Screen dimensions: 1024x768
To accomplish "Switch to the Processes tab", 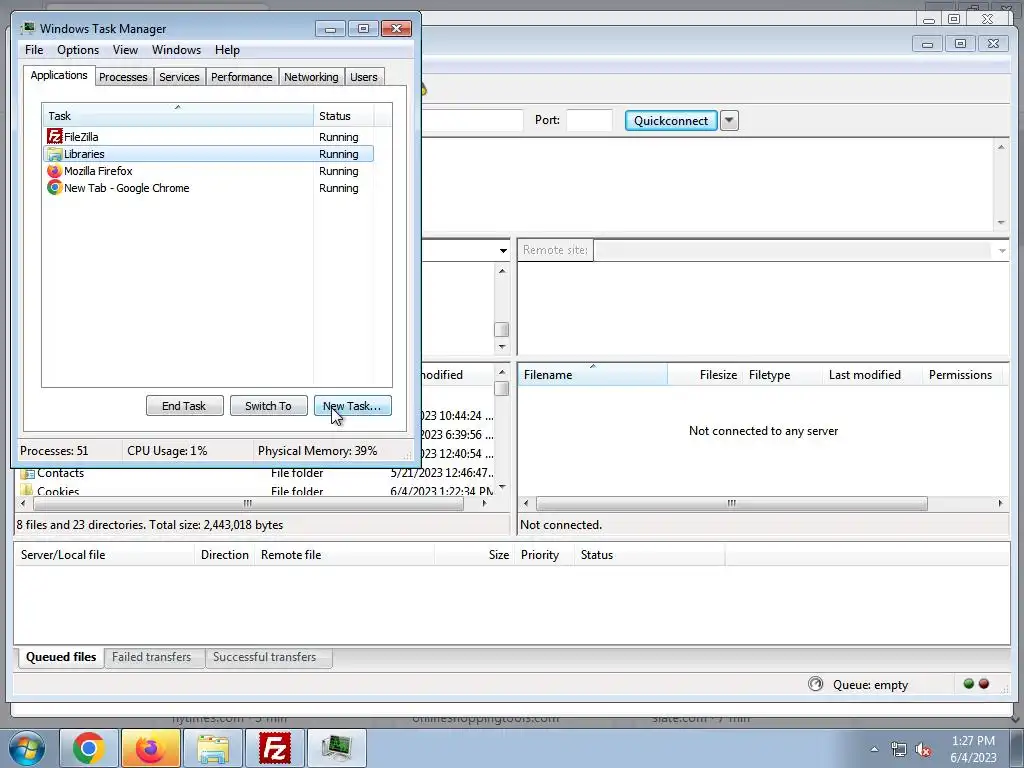I will [x=123, y=77].
